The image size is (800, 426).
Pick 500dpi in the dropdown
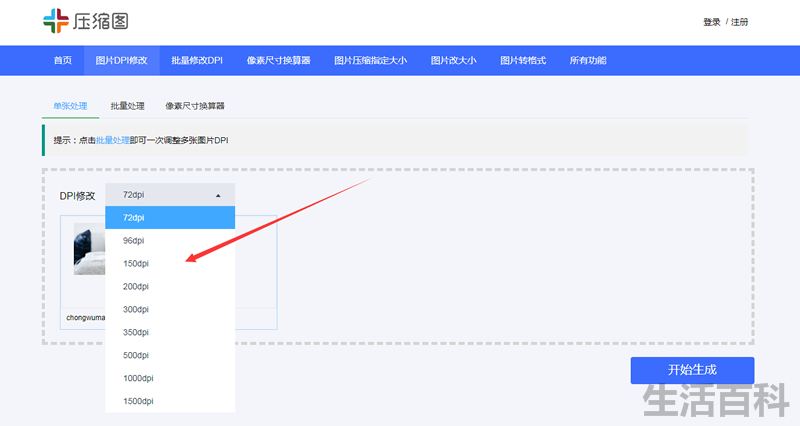tap(170, 355)
